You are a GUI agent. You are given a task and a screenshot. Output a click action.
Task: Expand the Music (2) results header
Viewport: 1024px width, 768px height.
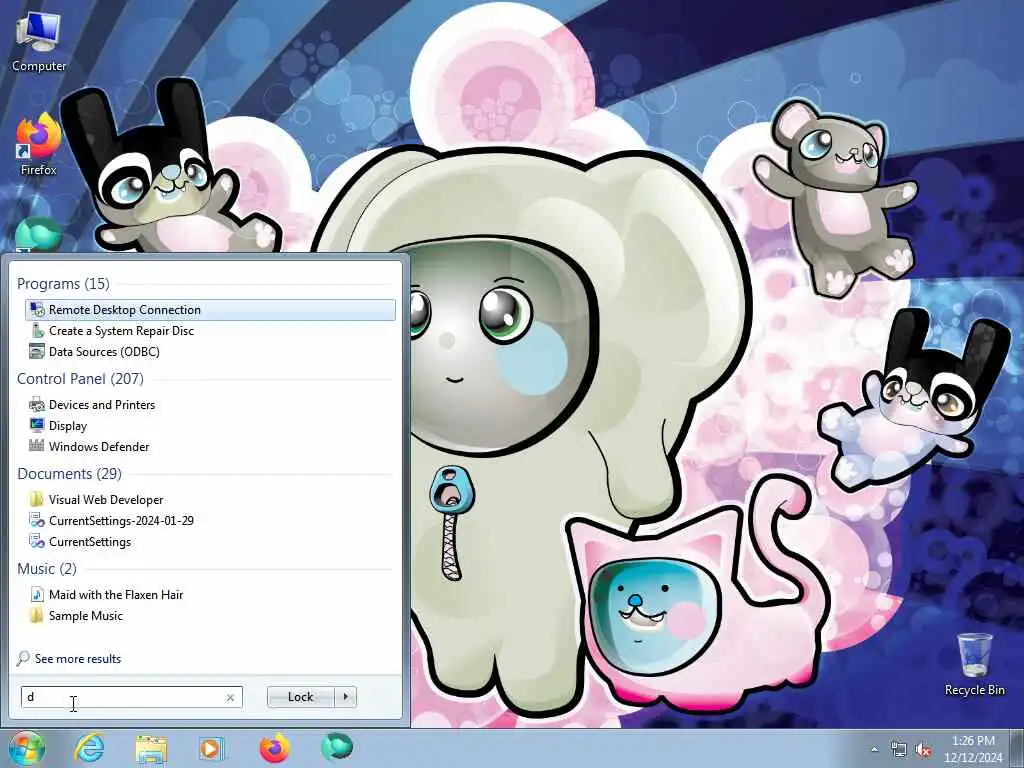click(46, 569)
